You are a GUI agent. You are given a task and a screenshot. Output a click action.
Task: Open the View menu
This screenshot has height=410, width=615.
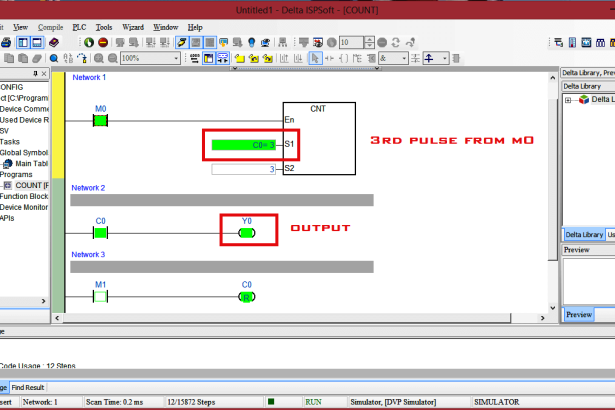[x=20, y=27]
